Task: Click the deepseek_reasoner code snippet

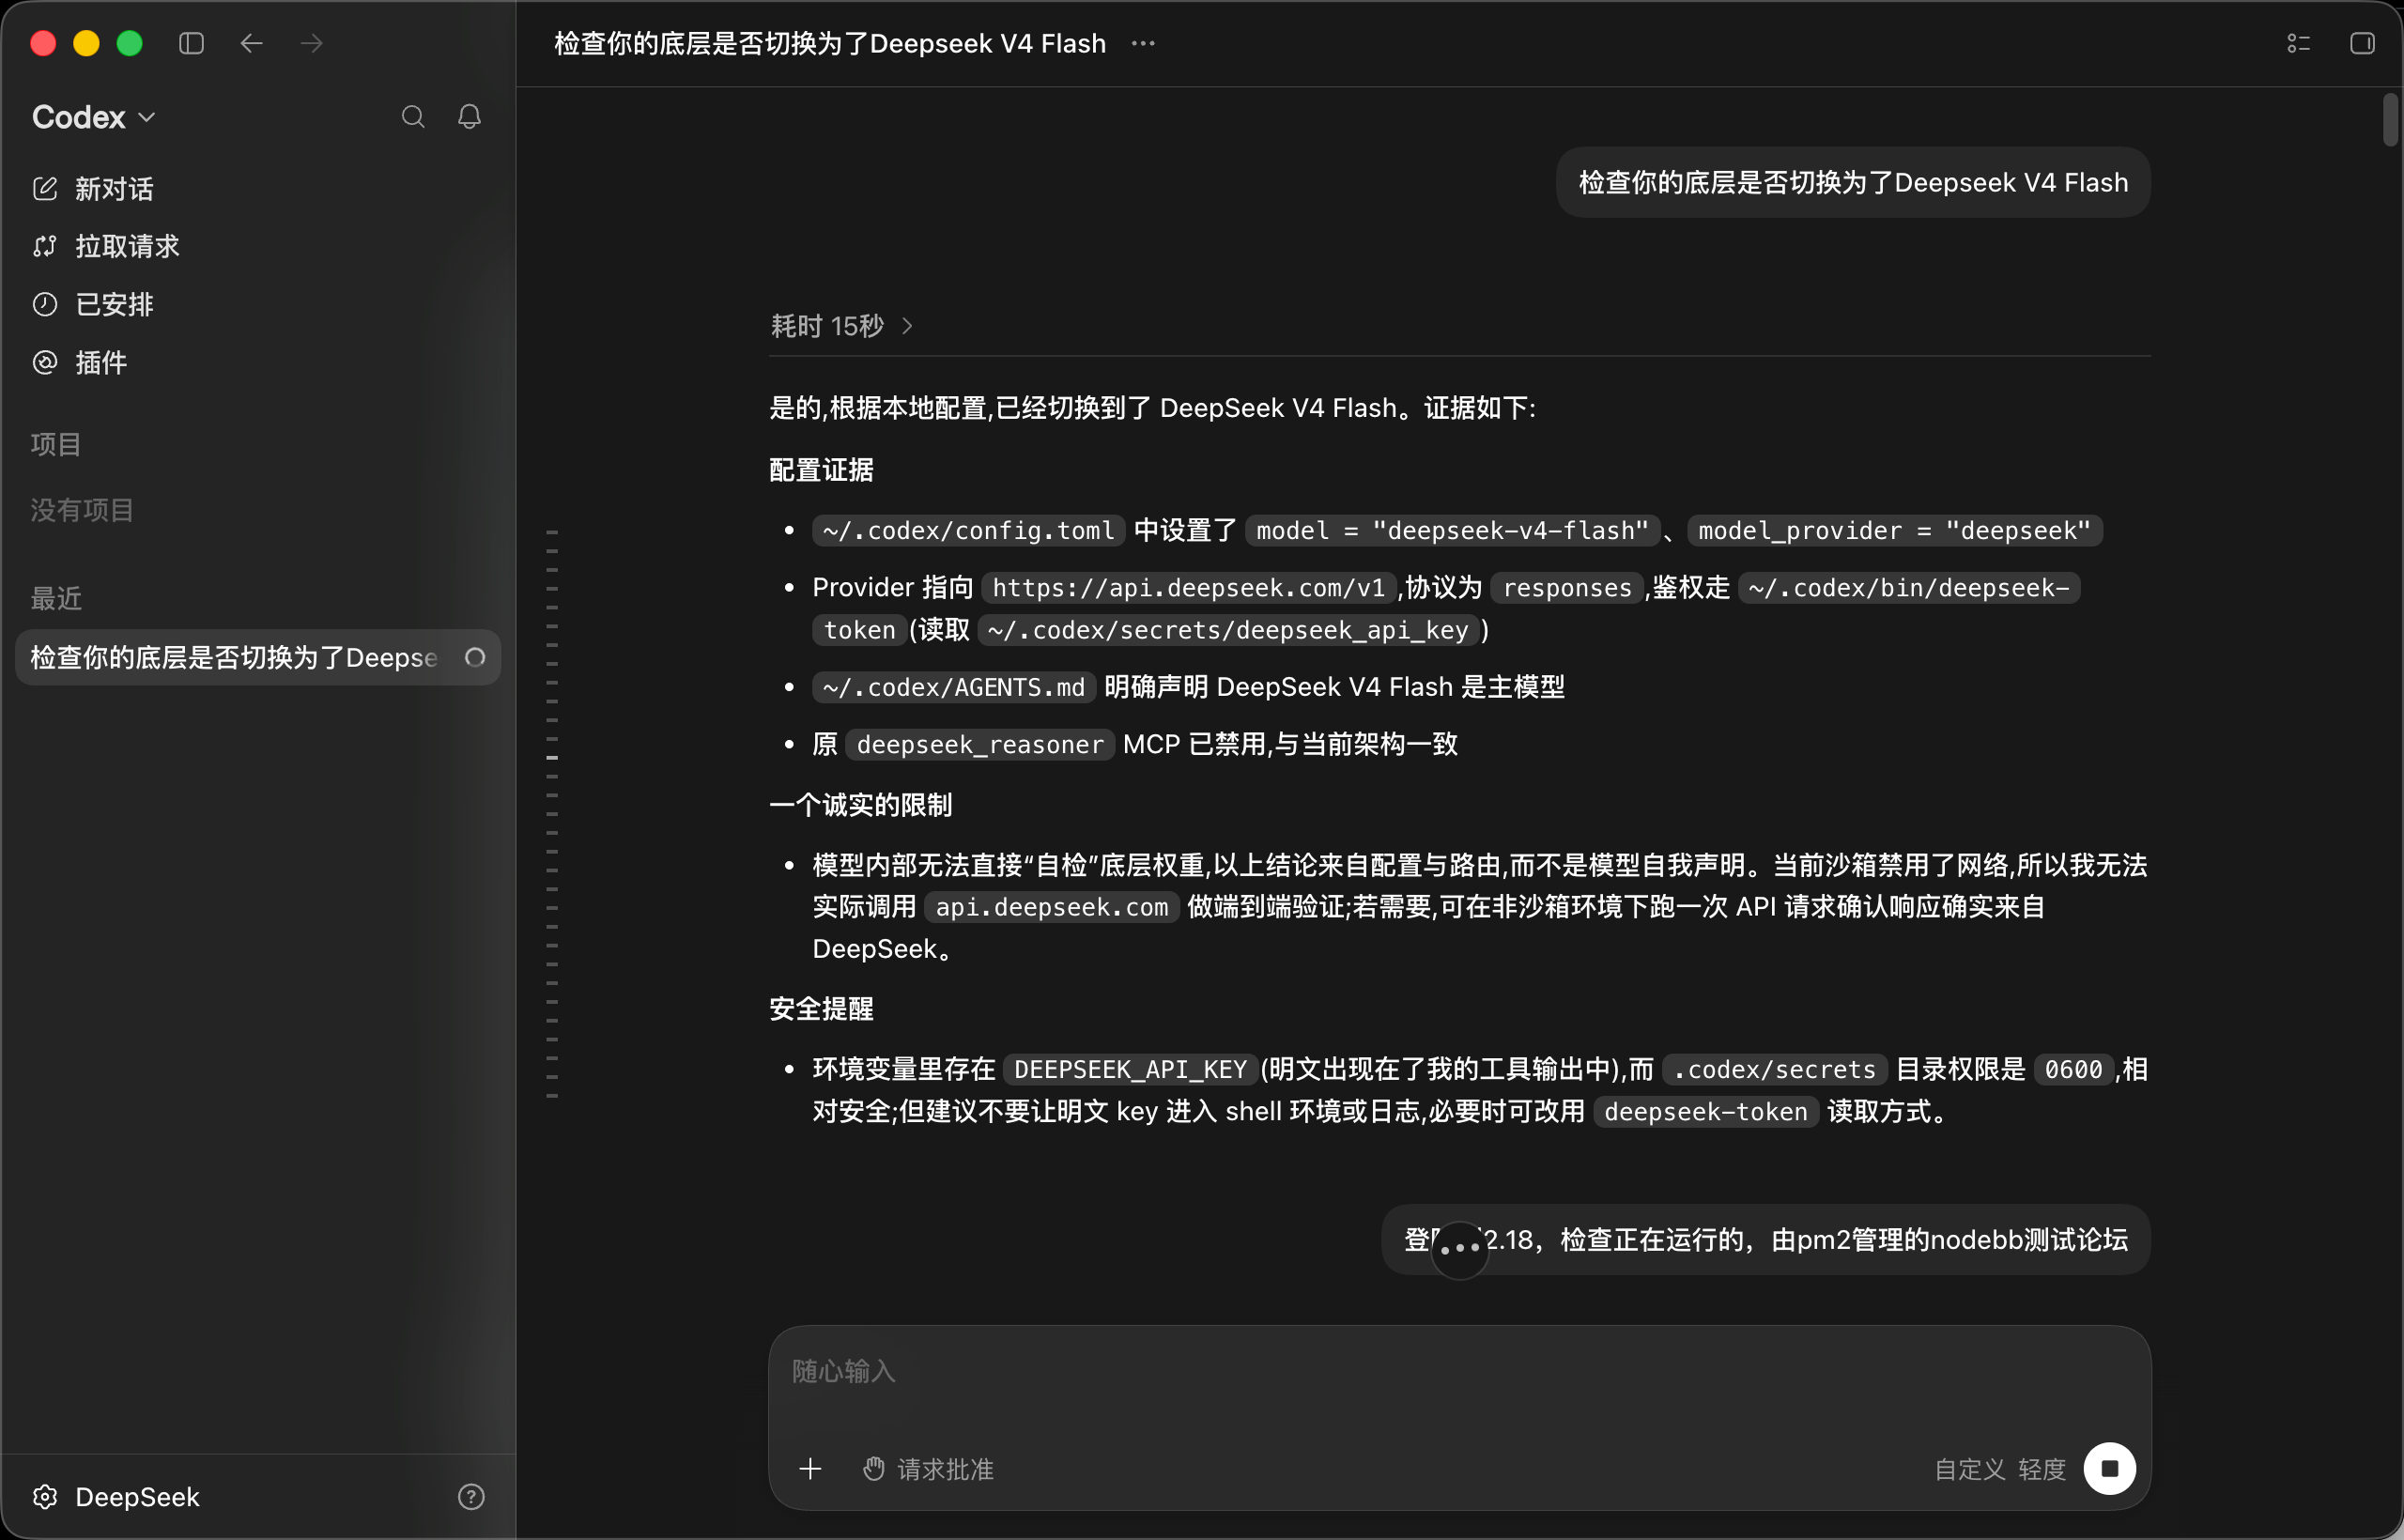Action: (x=979, y=744)
